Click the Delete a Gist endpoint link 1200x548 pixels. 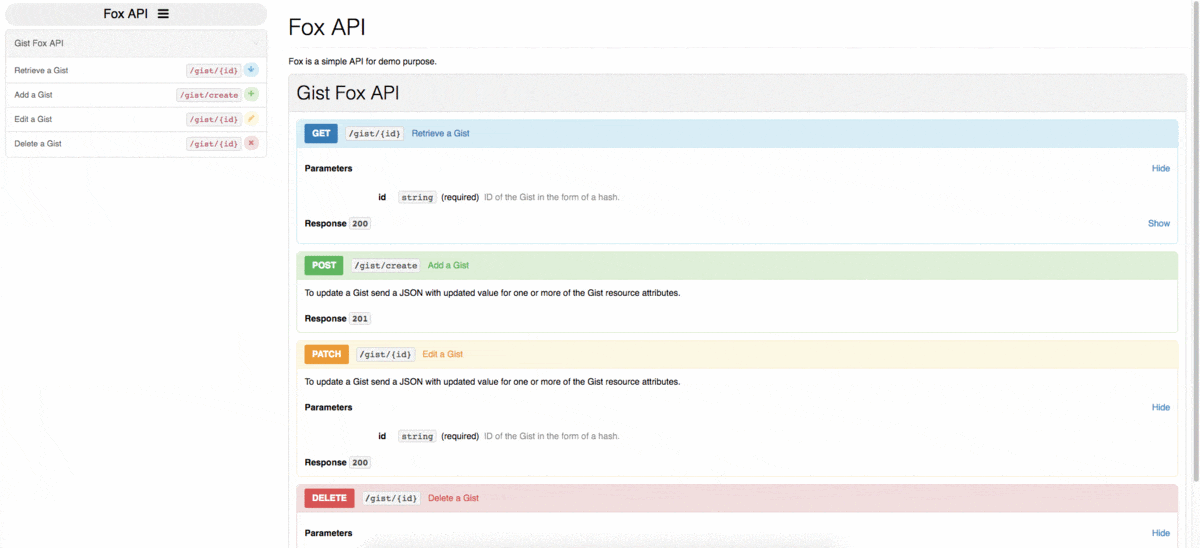pyautogui.click(x=453, y=498)
